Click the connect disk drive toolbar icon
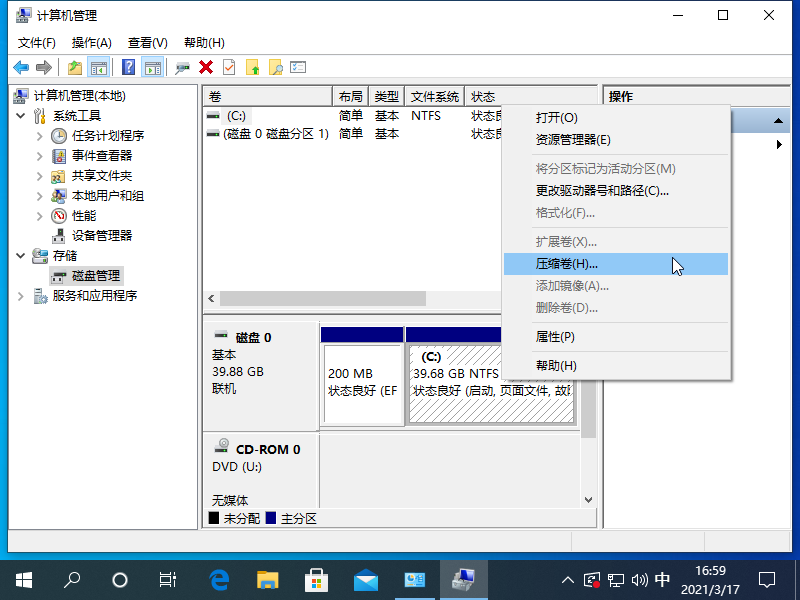This screenshot has width=800, height=600. point(182,67)
